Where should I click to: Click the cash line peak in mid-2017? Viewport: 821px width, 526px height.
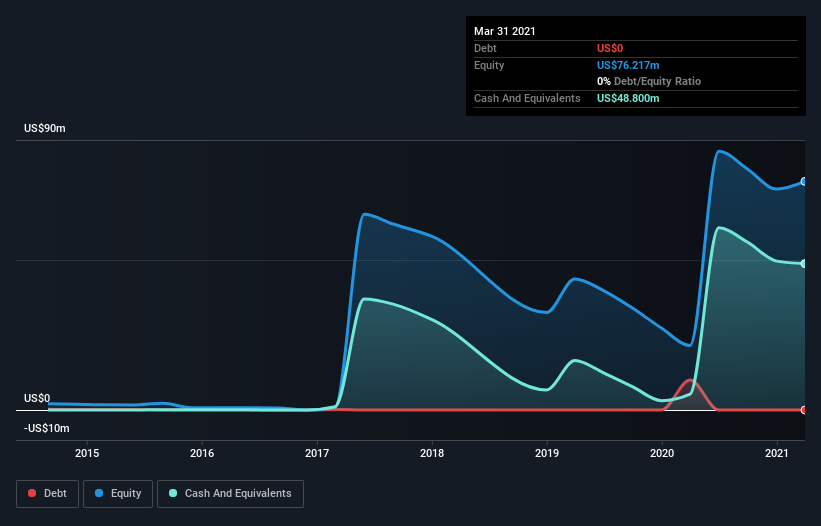point(365,299)
